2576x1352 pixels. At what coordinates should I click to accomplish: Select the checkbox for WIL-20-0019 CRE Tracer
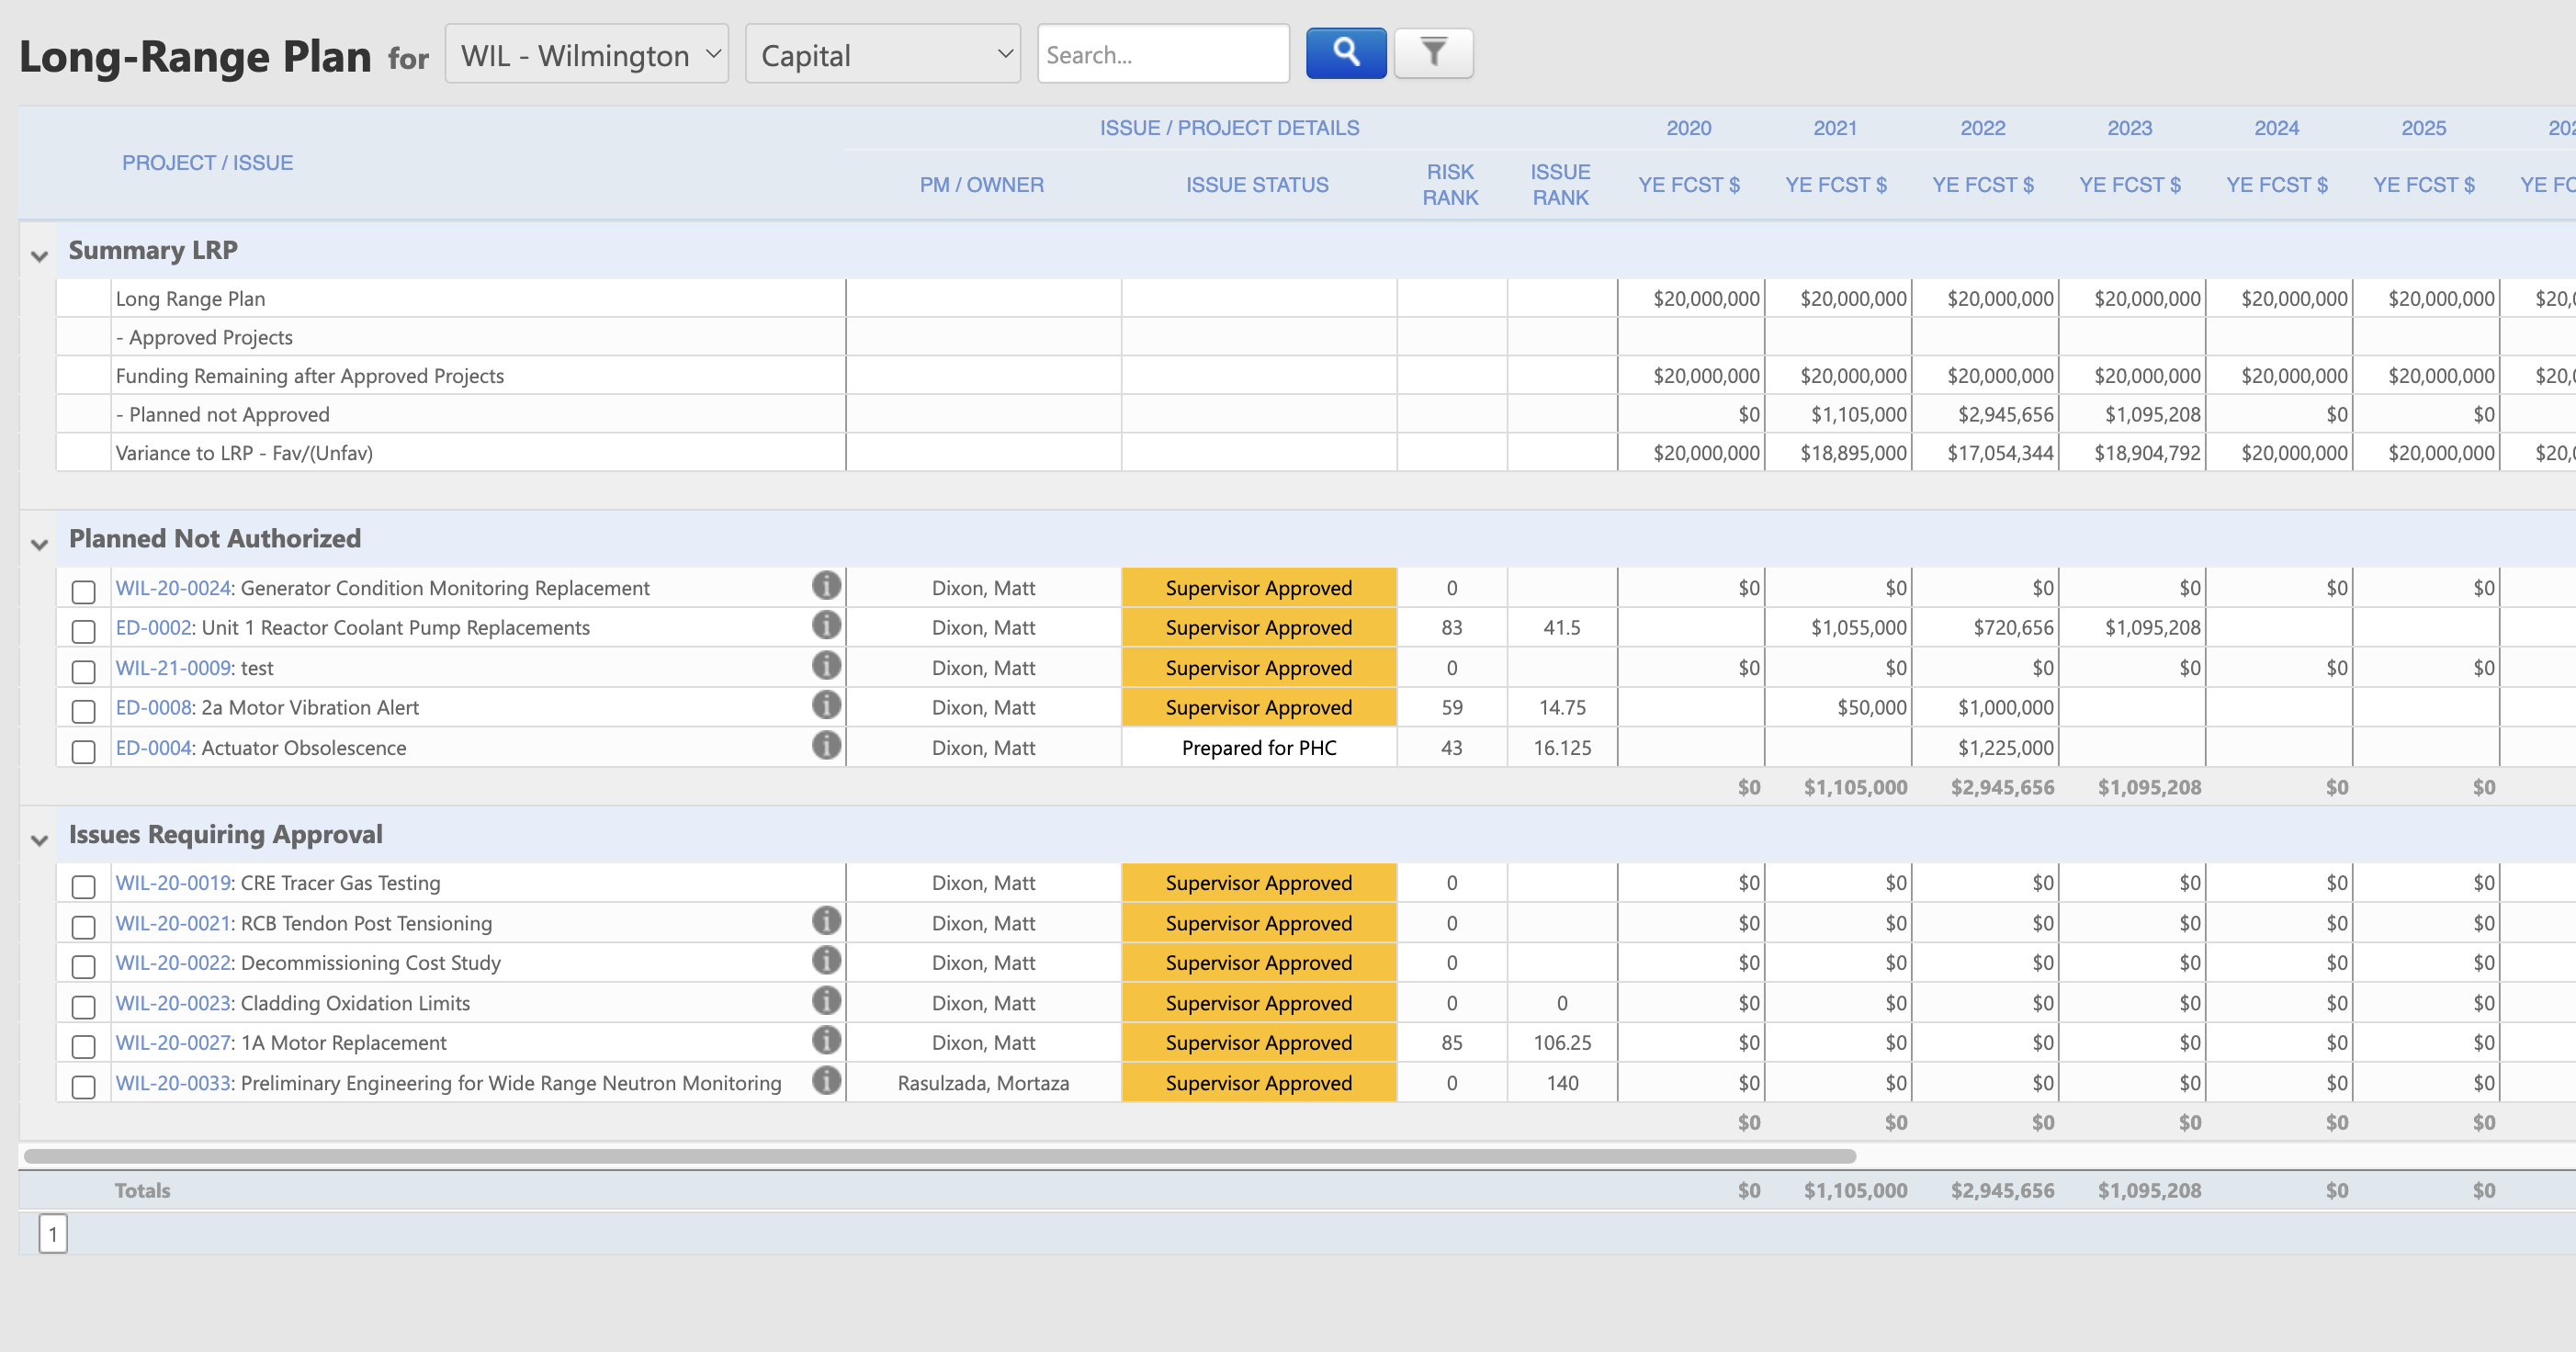(84, 887)
